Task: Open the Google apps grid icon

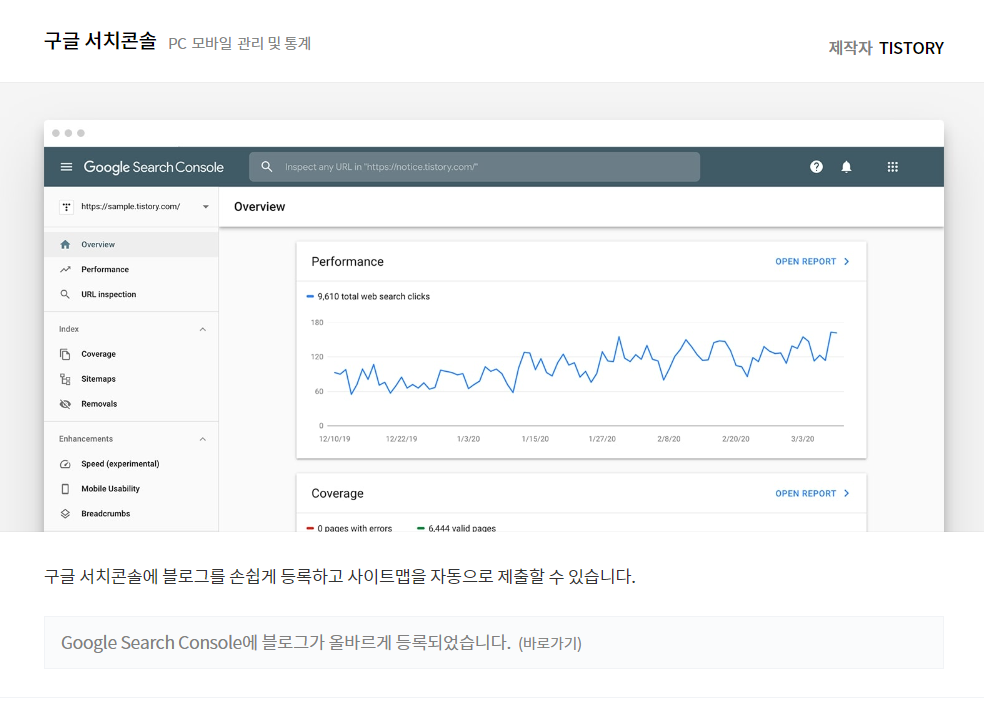Action: (892, 167)
